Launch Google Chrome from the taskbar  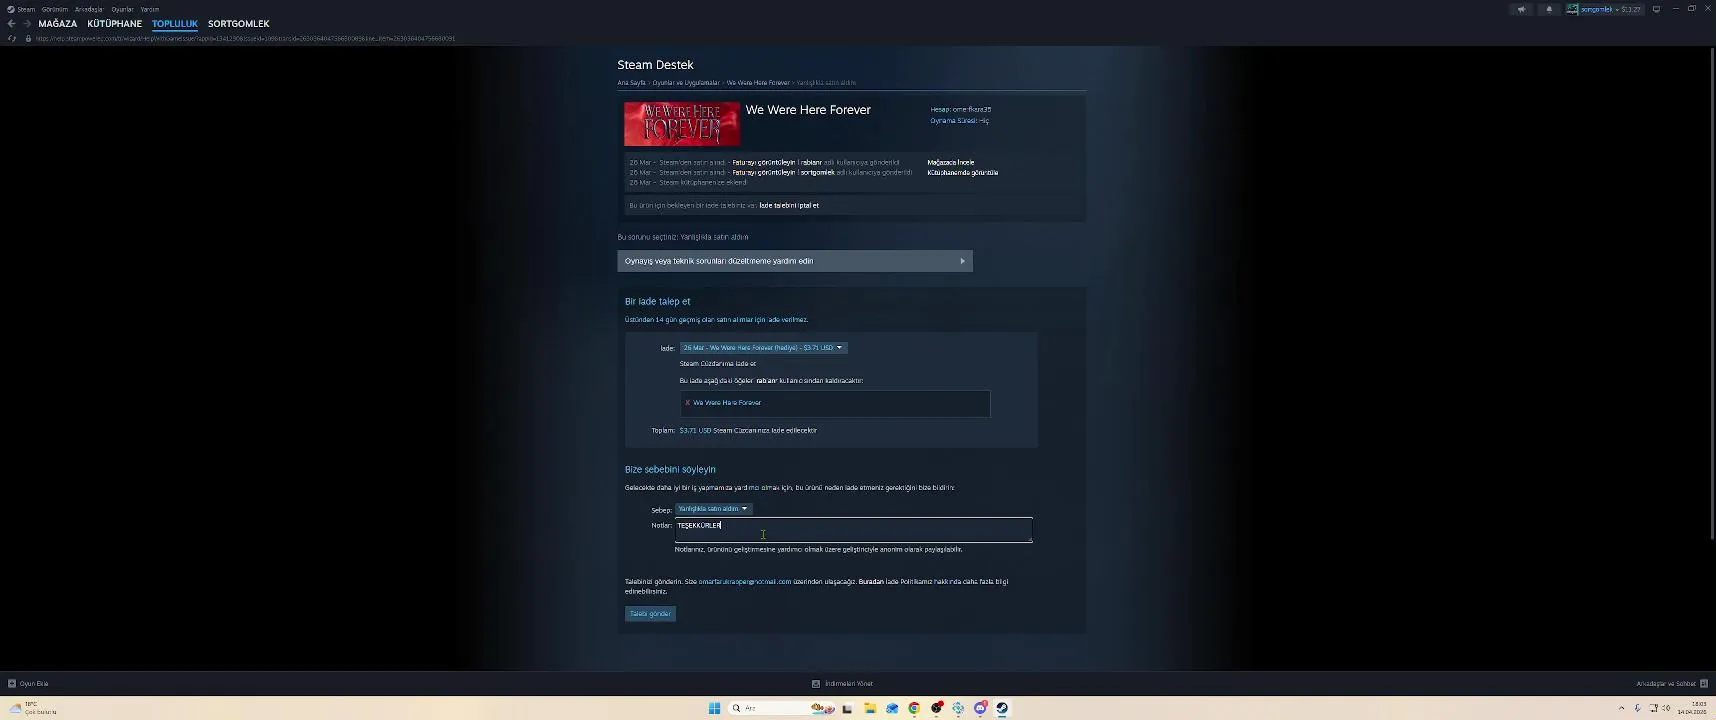tap(914, 708)
